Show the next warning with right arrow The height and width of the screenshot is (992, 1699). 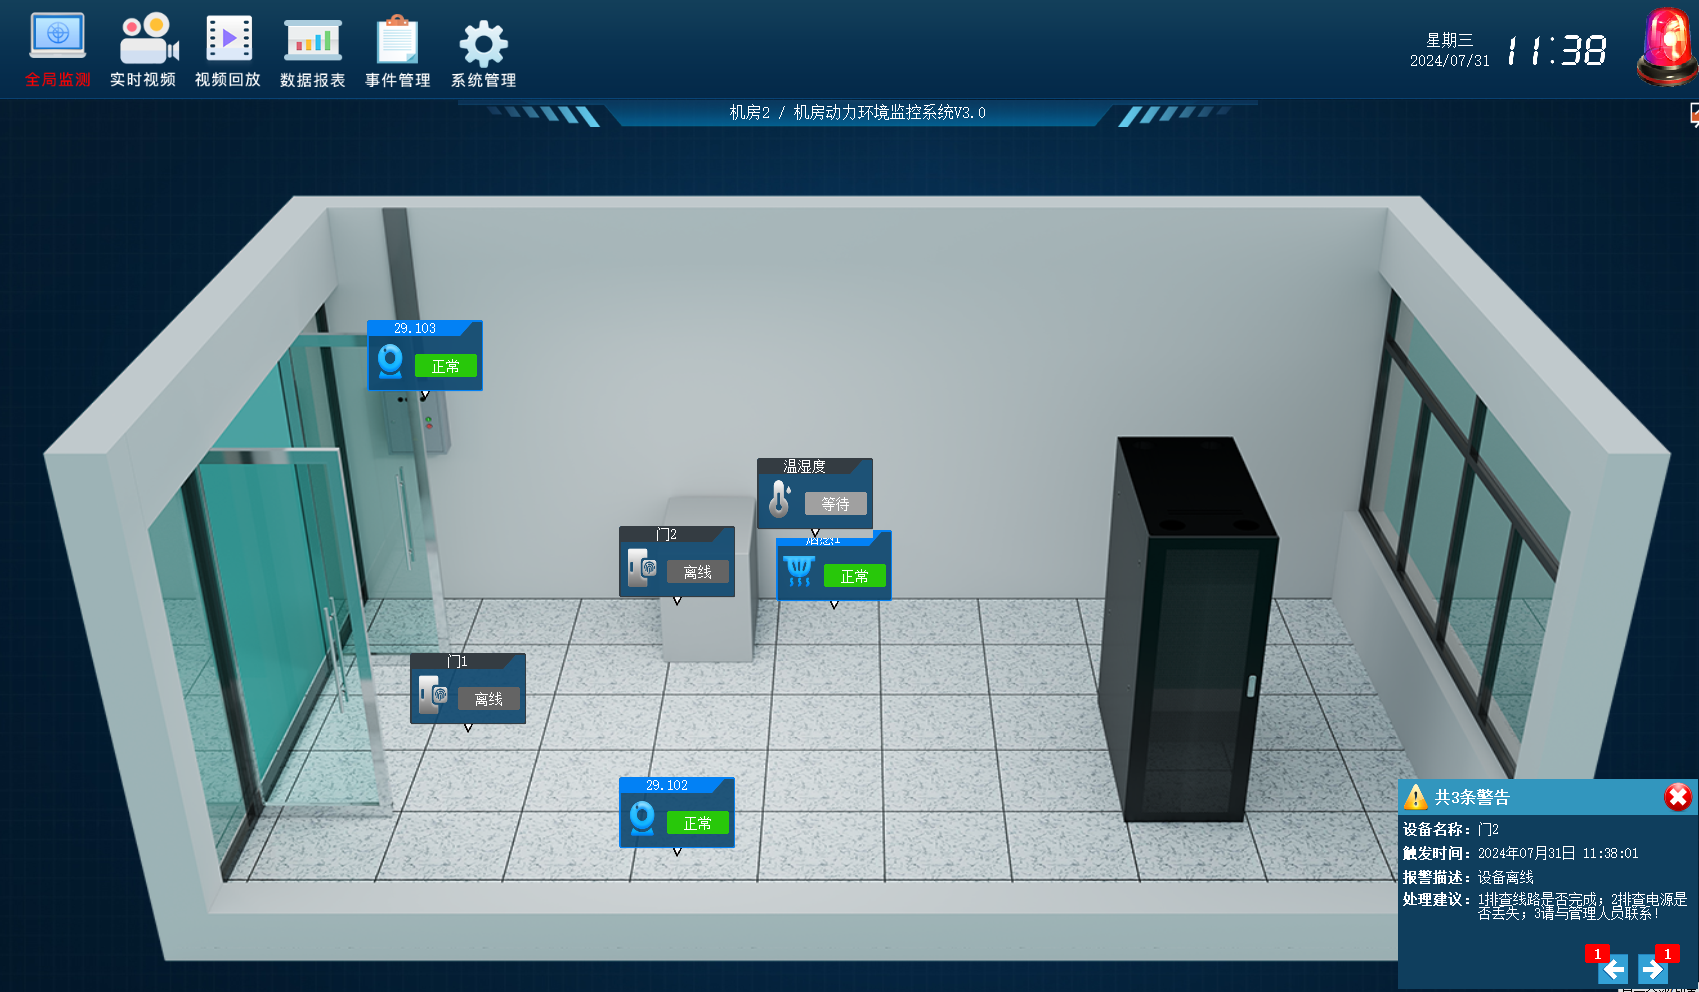[1652, 968]
